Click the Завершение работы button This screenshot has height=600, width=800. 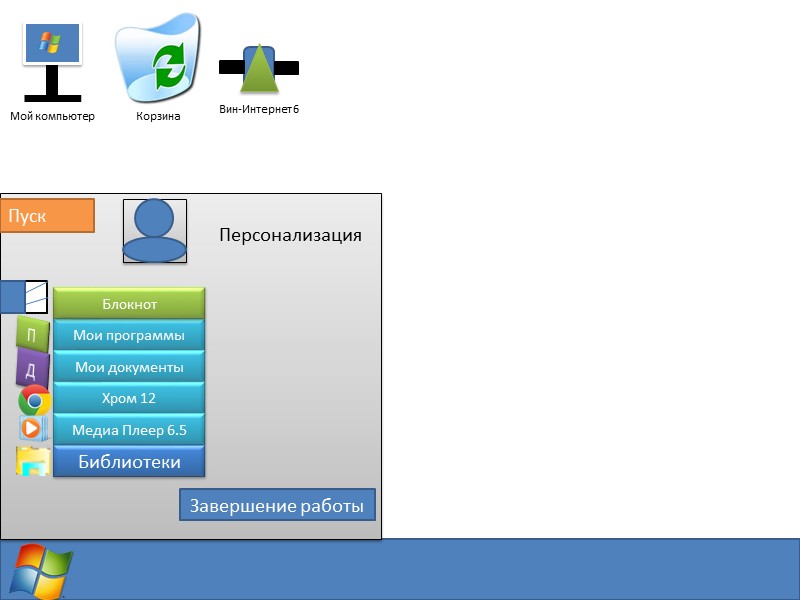tap(277, 505)
